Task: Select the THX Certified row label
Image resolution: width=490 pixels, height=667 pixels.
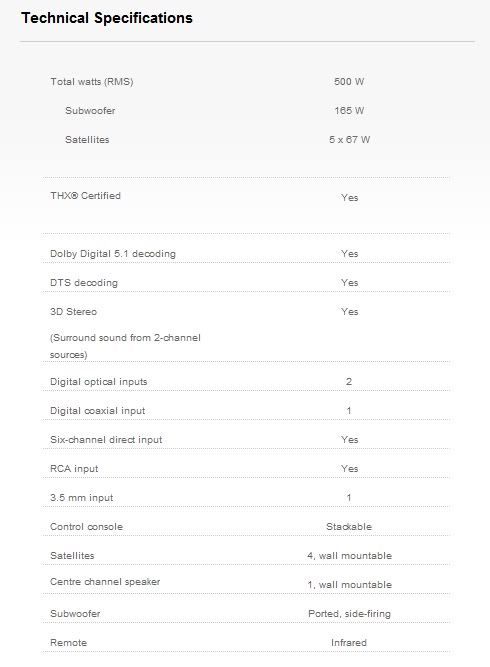Action: tap(85, 196)
